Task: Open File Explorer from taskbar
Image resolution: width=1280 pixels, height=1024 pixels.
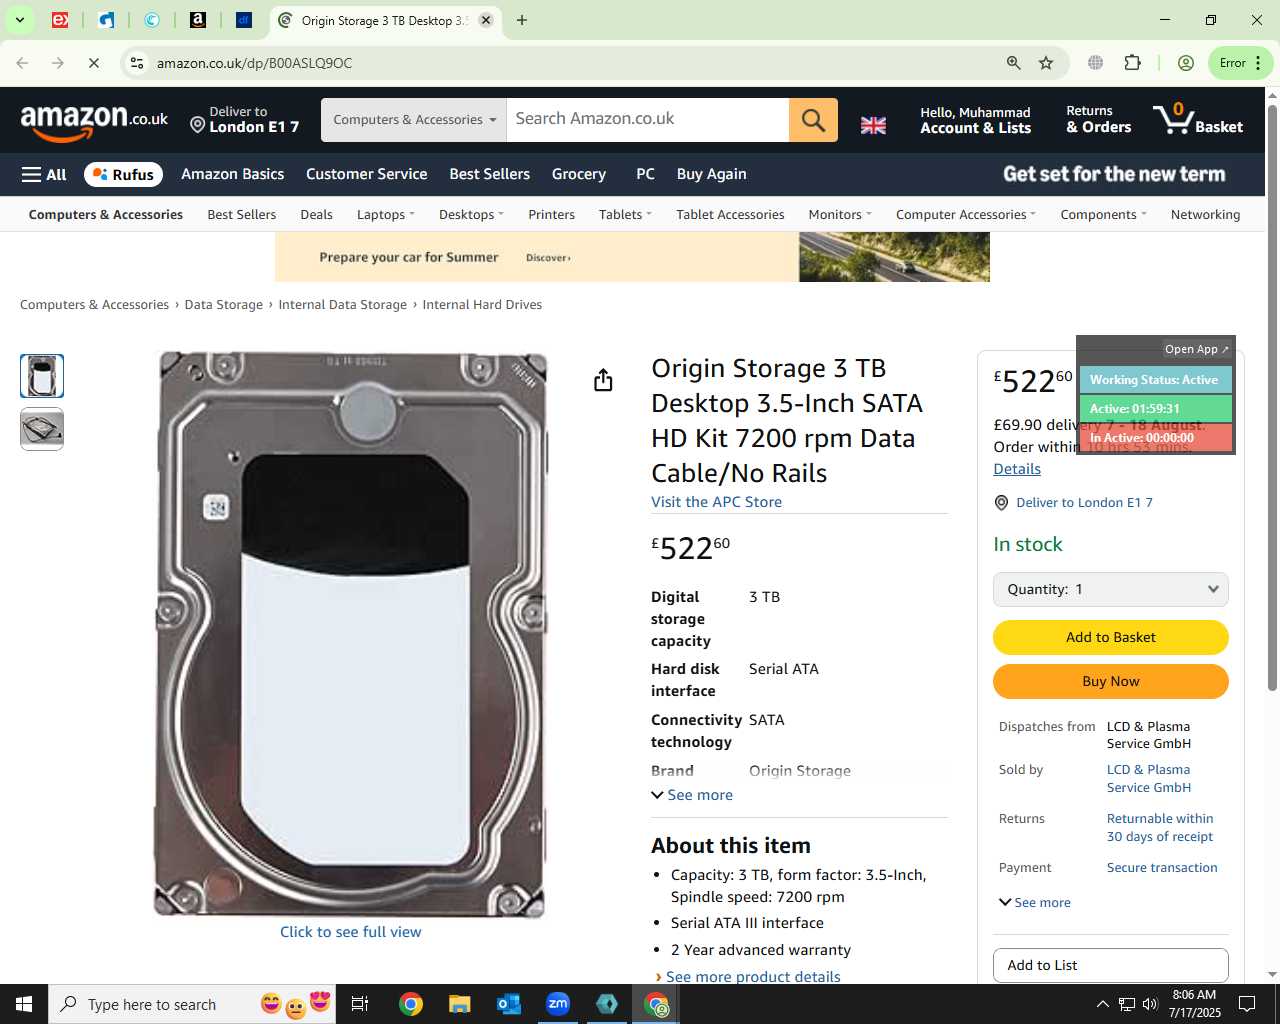Action: click(459, 1004)
